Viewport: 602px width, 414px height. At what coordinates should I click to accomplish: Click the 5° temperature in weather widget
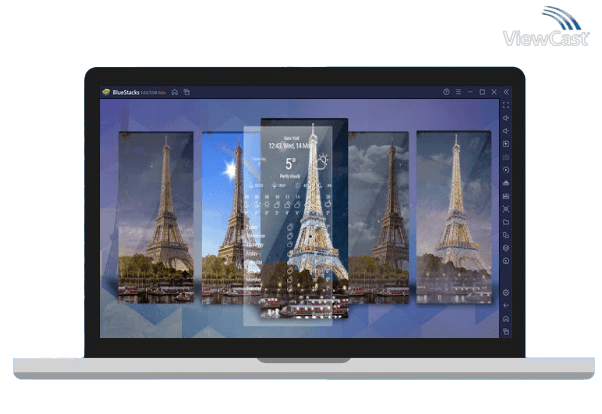pyautogui.click(x=291, y=164)
